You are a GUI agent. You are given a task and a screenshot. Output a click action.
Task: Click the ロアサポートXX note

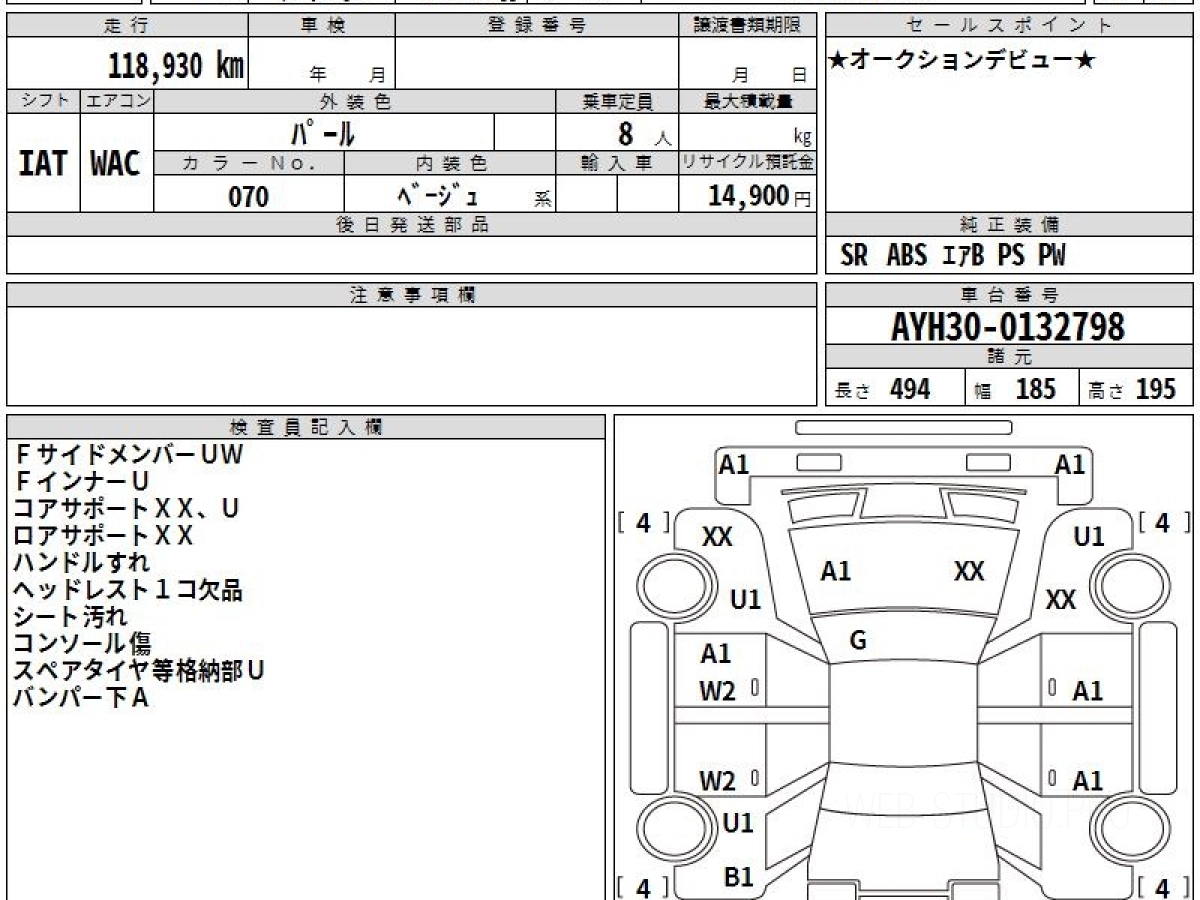(103, 536)
